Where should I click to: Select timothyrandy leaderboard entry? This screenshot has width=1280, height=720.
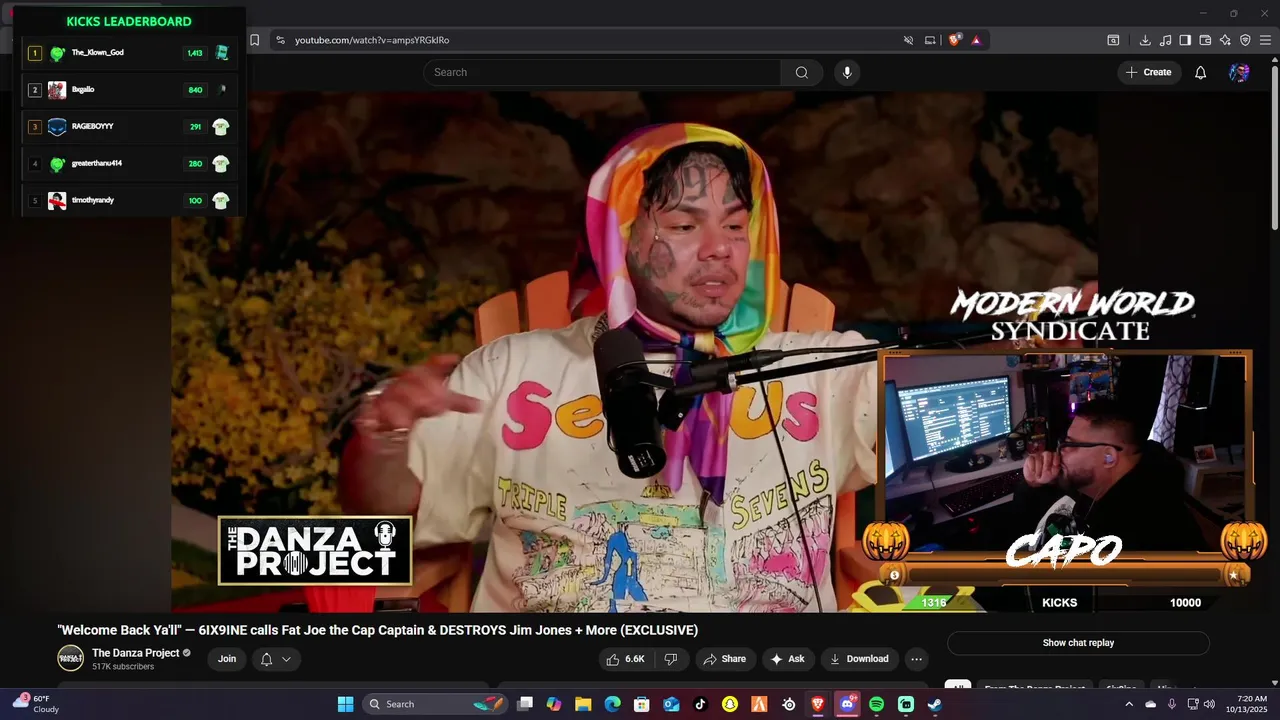pyautogui.click(x=129, y=201)
